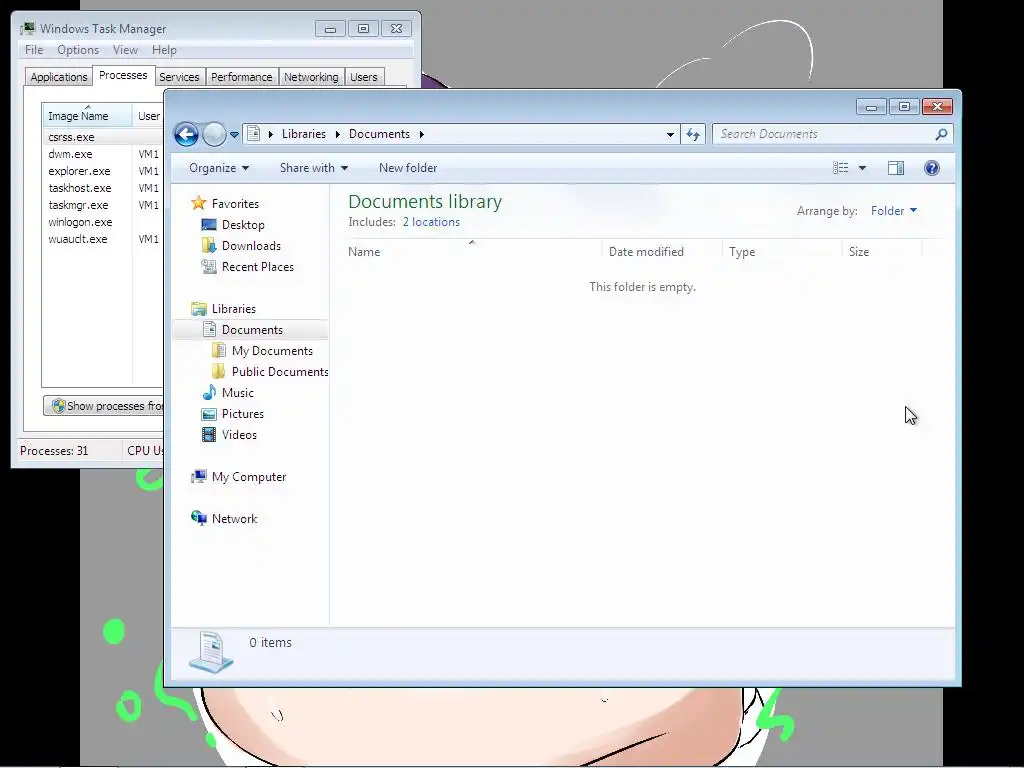This screenshot has height=768, width=1024.
Task: Open Downloads in the navigation pane
Action: pos(251,246)
